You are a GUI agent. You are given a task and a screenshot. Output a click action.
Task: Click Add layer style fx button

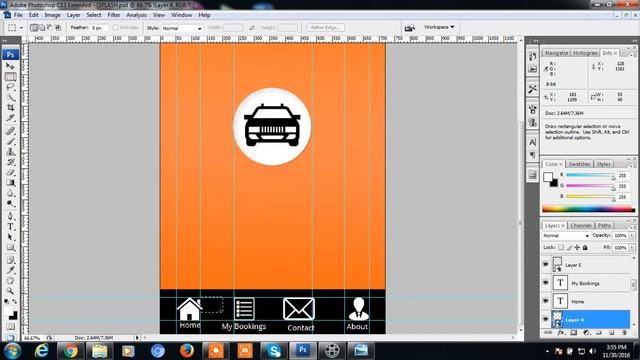tap(561, 333)
